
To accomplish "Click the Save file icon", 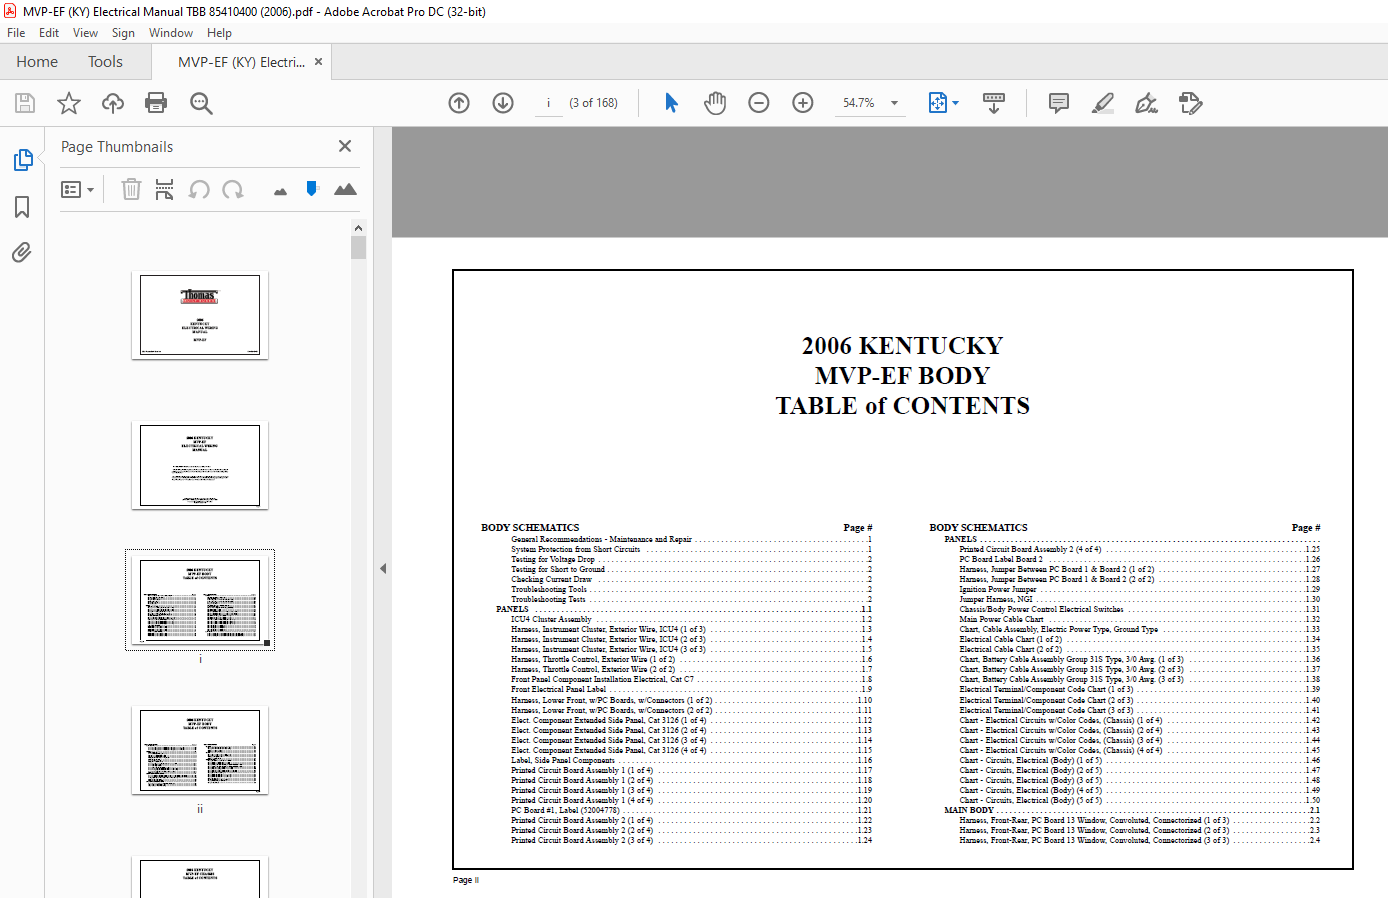I will [x=25, y=103].
